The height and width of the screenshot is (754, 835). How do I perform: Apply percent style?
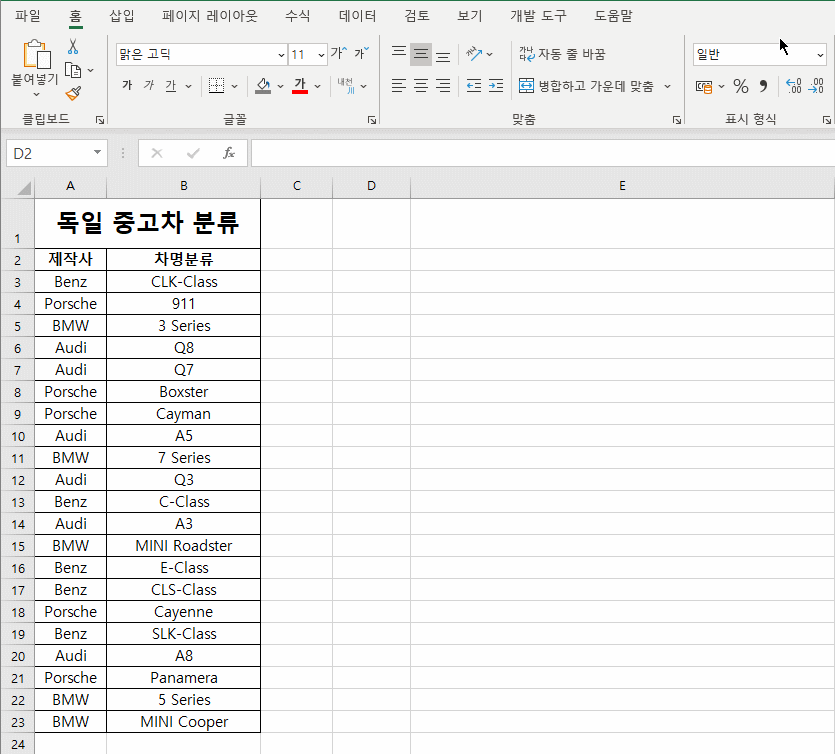click(x=741, y=86)
